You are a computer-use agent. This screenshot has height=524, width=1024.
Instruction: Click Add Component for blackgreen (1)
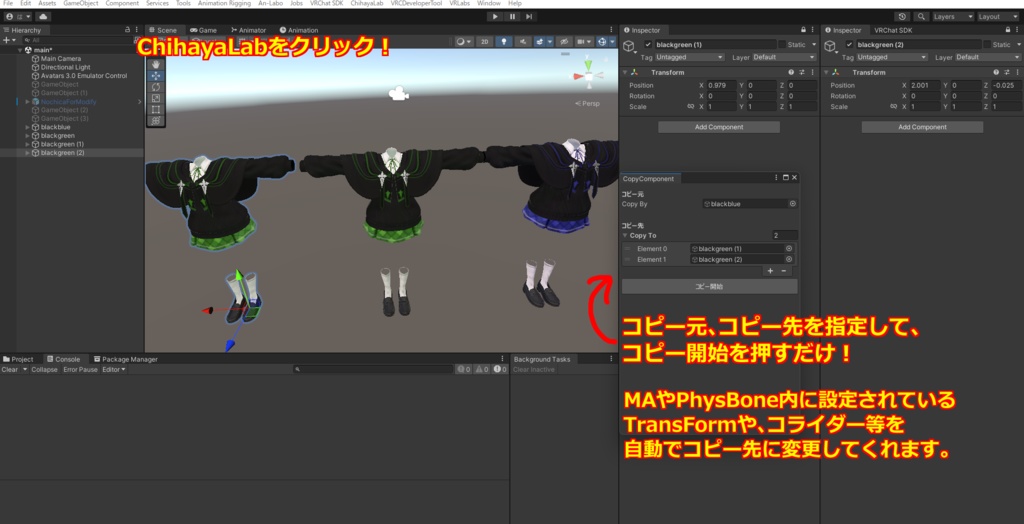coord(718,127)
